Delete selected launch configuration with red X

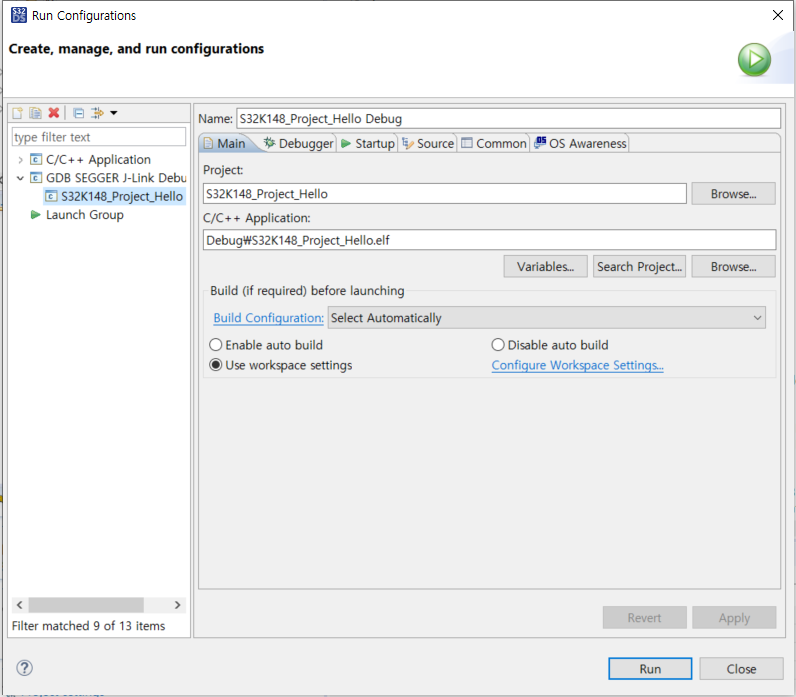53,113
